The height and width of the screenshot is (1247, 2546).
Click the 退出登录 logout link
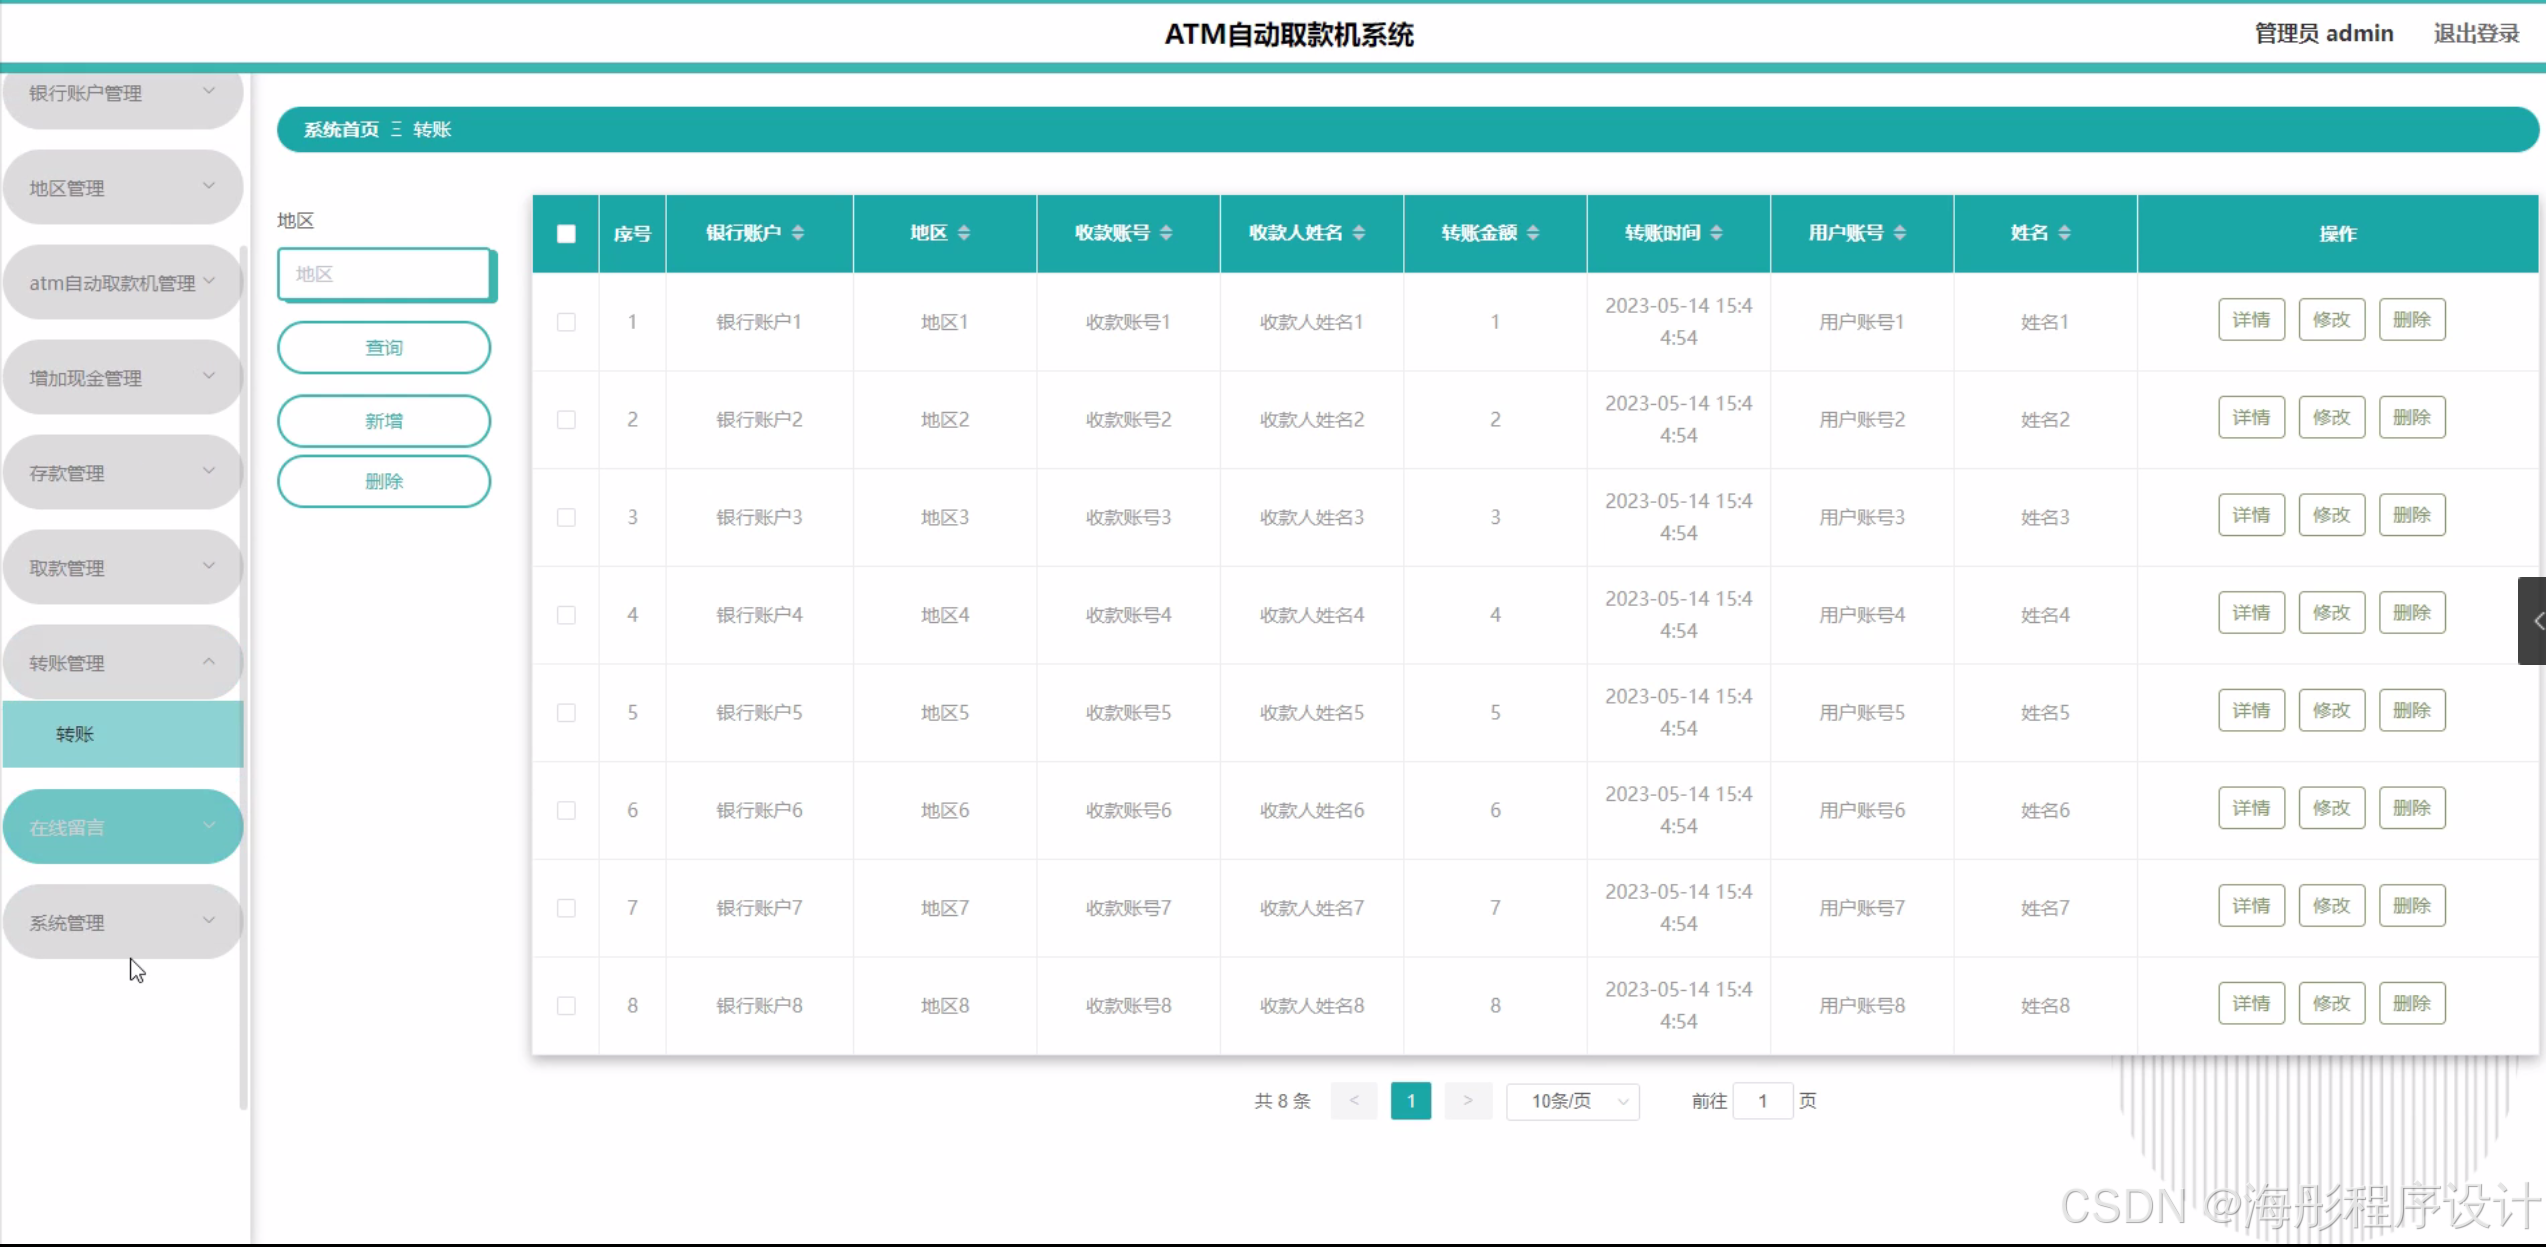(x=2475, y=34)
